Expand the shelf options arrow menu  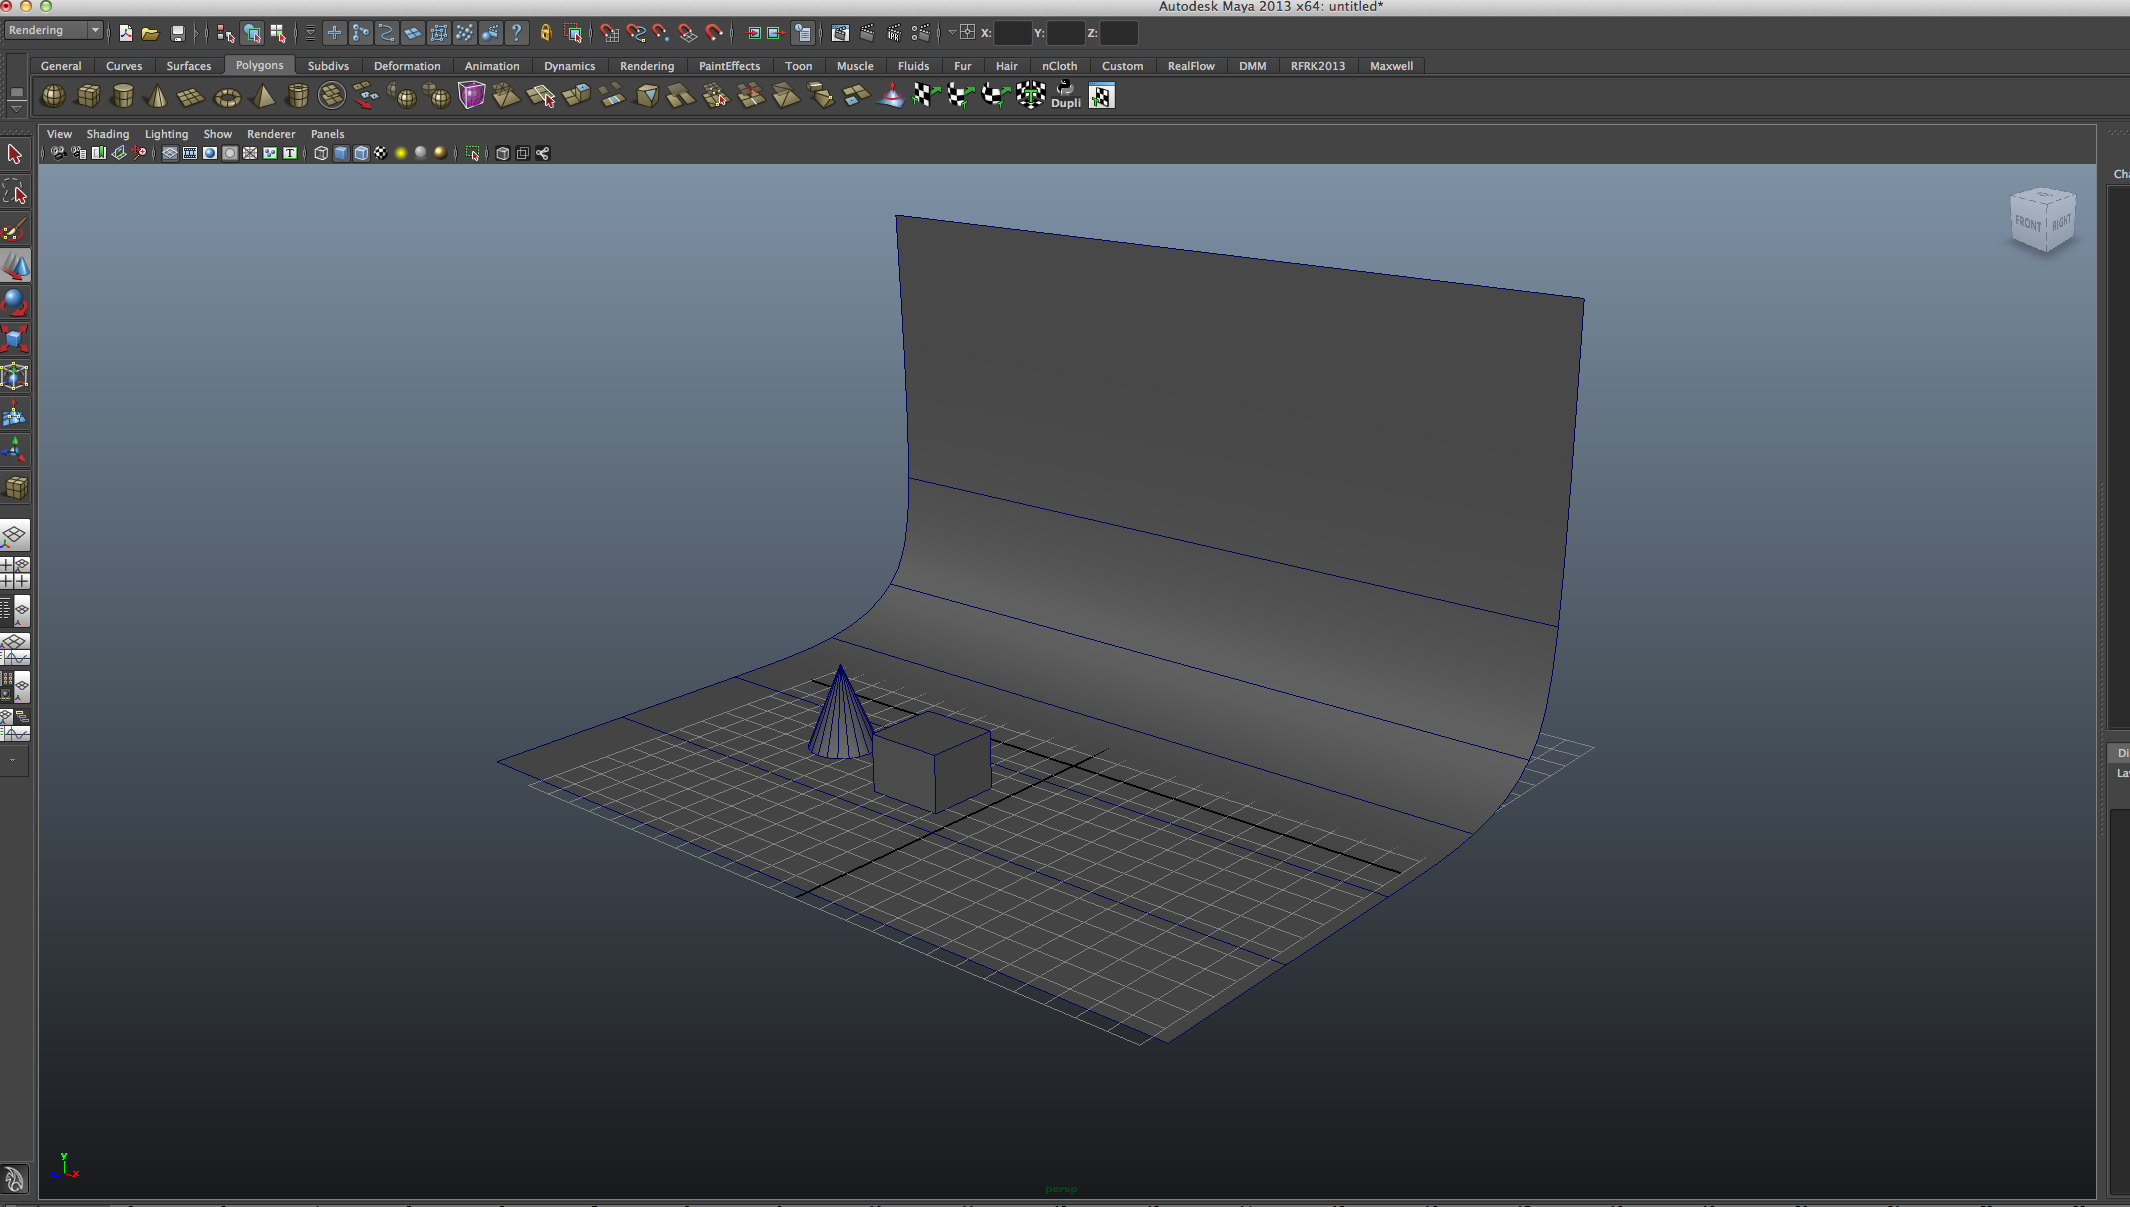pyautogui.click(x=16, y=107)
